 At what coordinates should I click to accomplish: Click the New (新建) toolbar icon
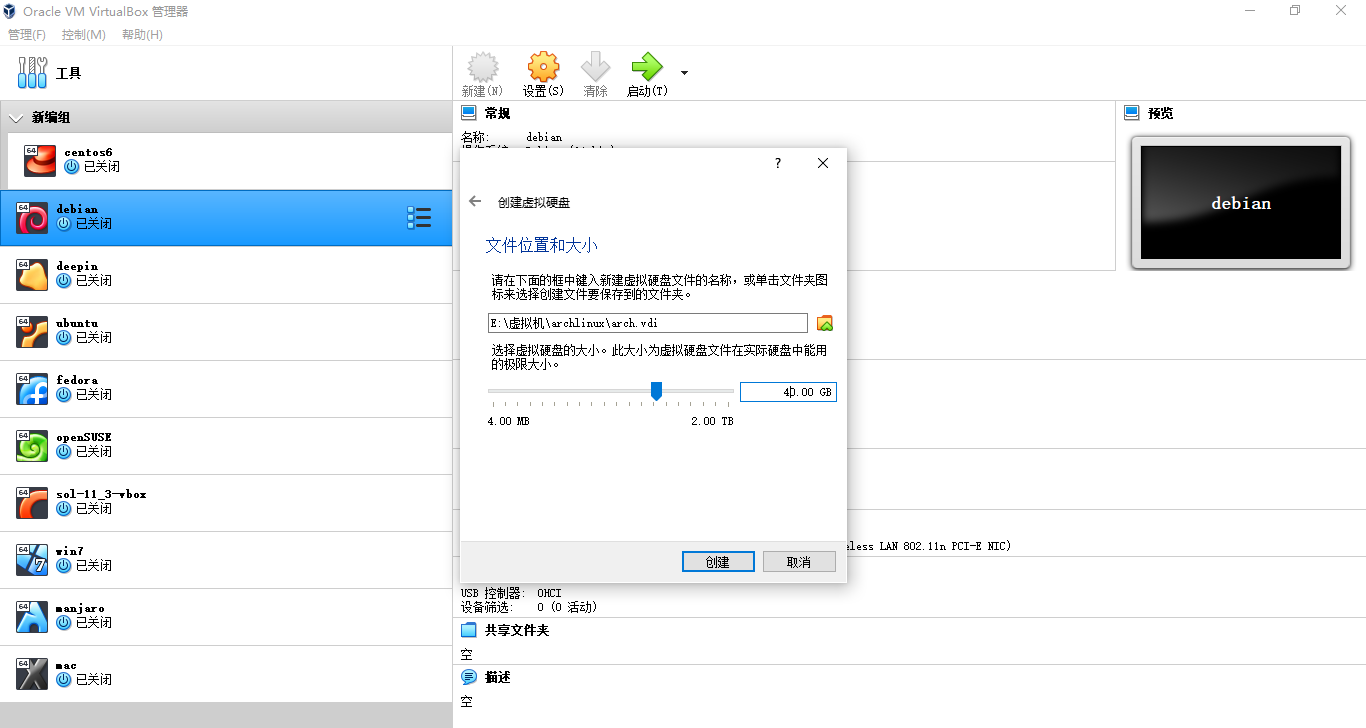coord(483,67)
